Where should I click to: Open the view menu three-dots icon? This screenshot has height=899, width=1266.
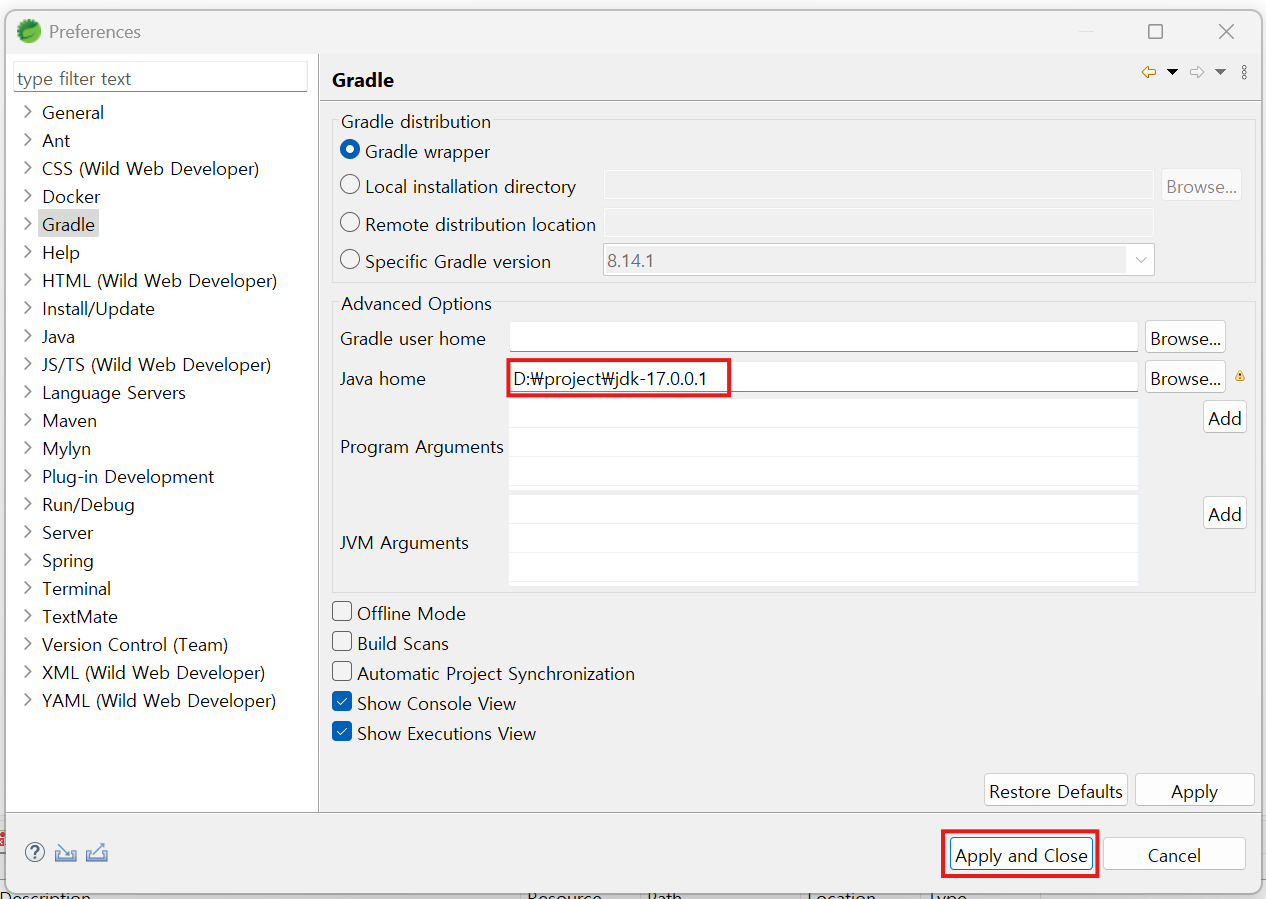tap(1244, 72)
